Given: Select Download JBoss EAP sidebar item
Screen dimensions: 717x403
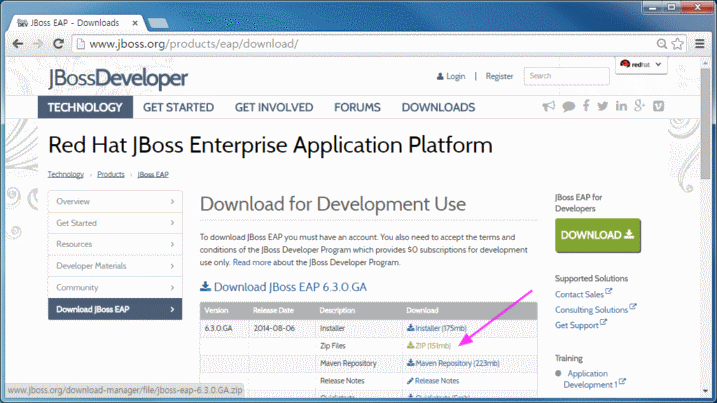Looking at the screenshot, I should [115, 309].
